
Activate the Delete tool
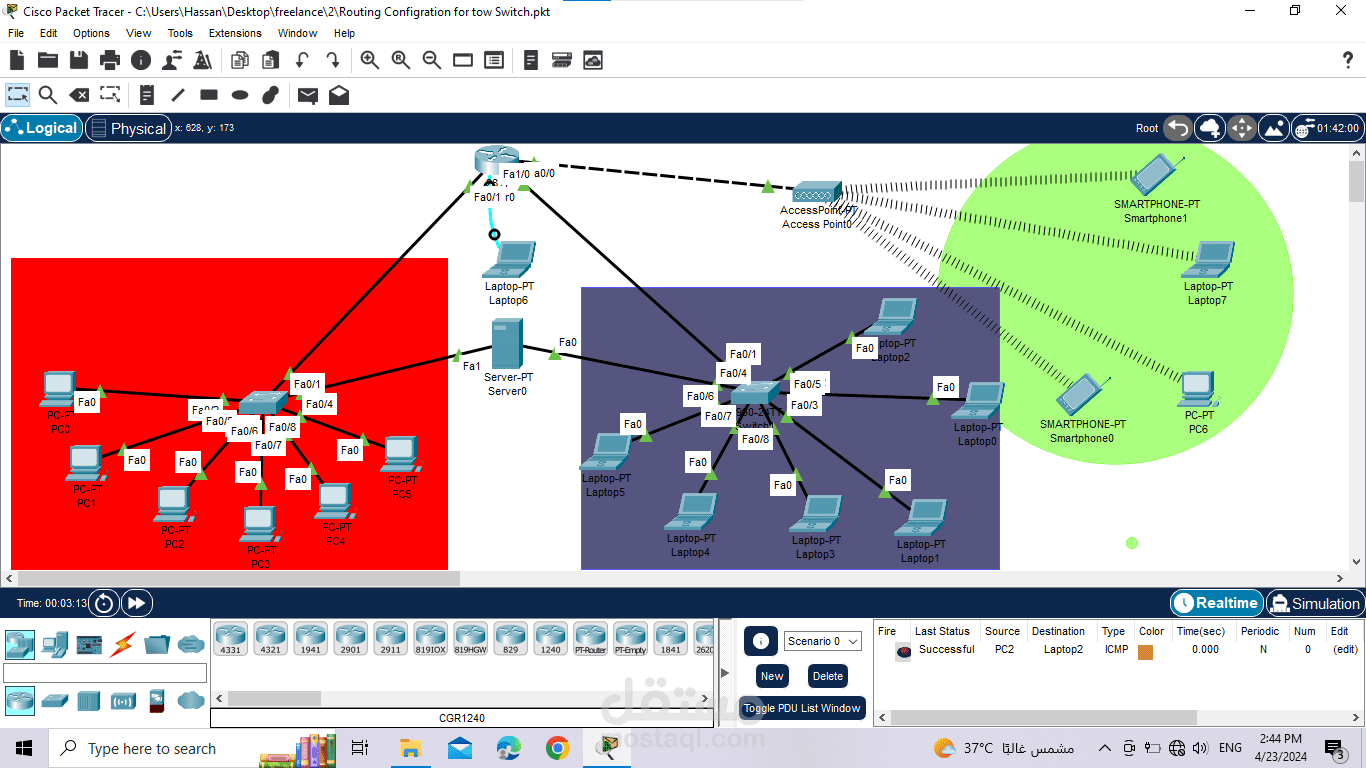point(79,95)
